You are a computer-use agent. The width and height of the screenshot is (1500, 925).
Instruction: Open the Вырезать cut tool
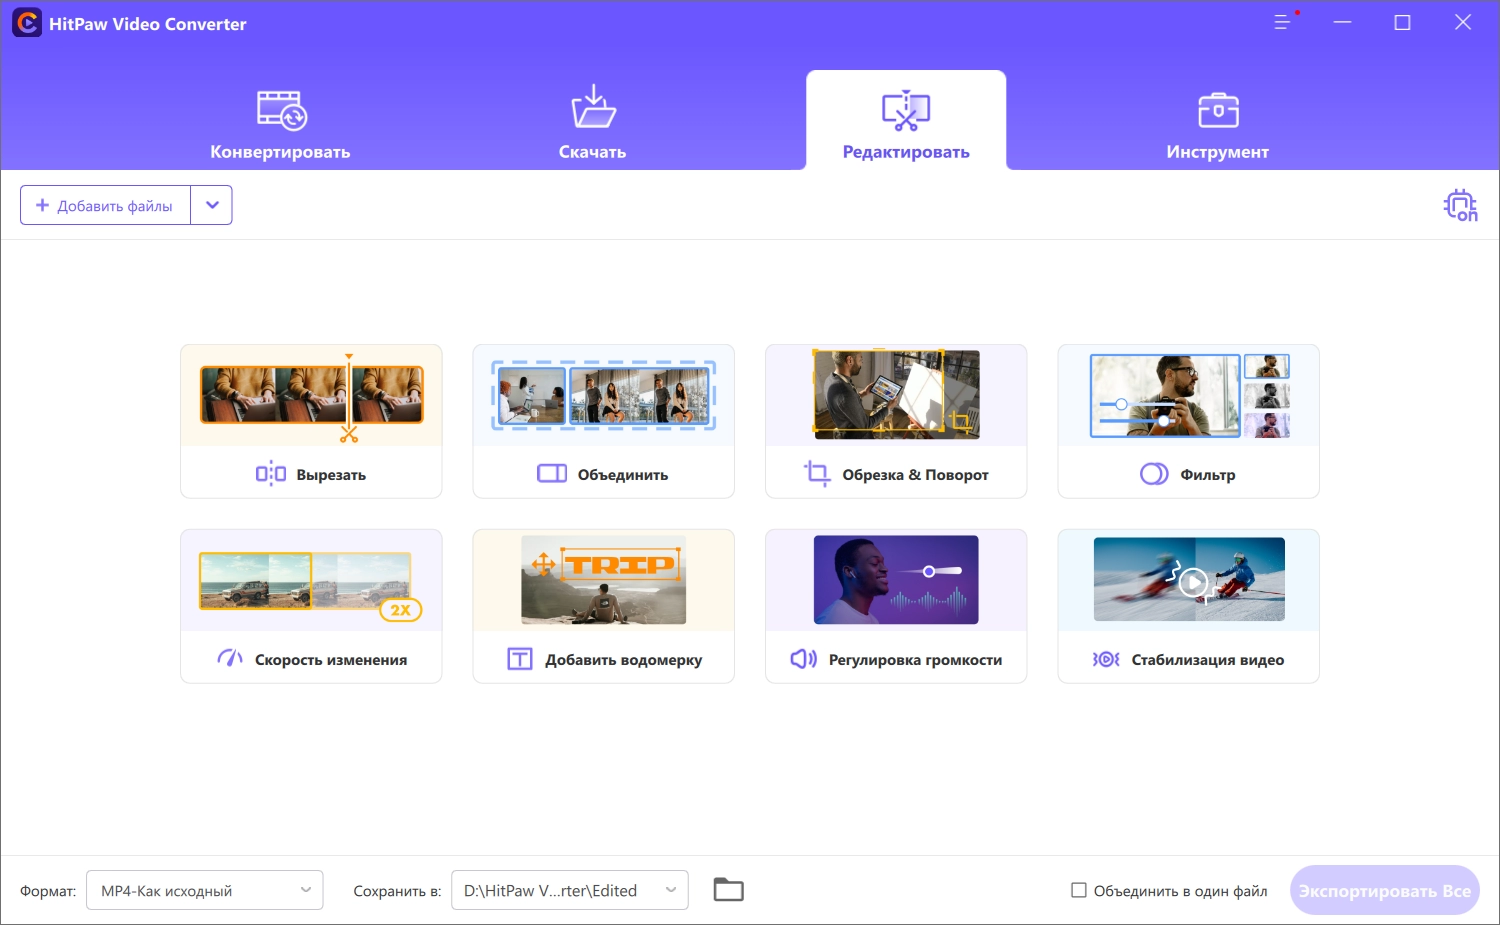click(x=311, y=421)
